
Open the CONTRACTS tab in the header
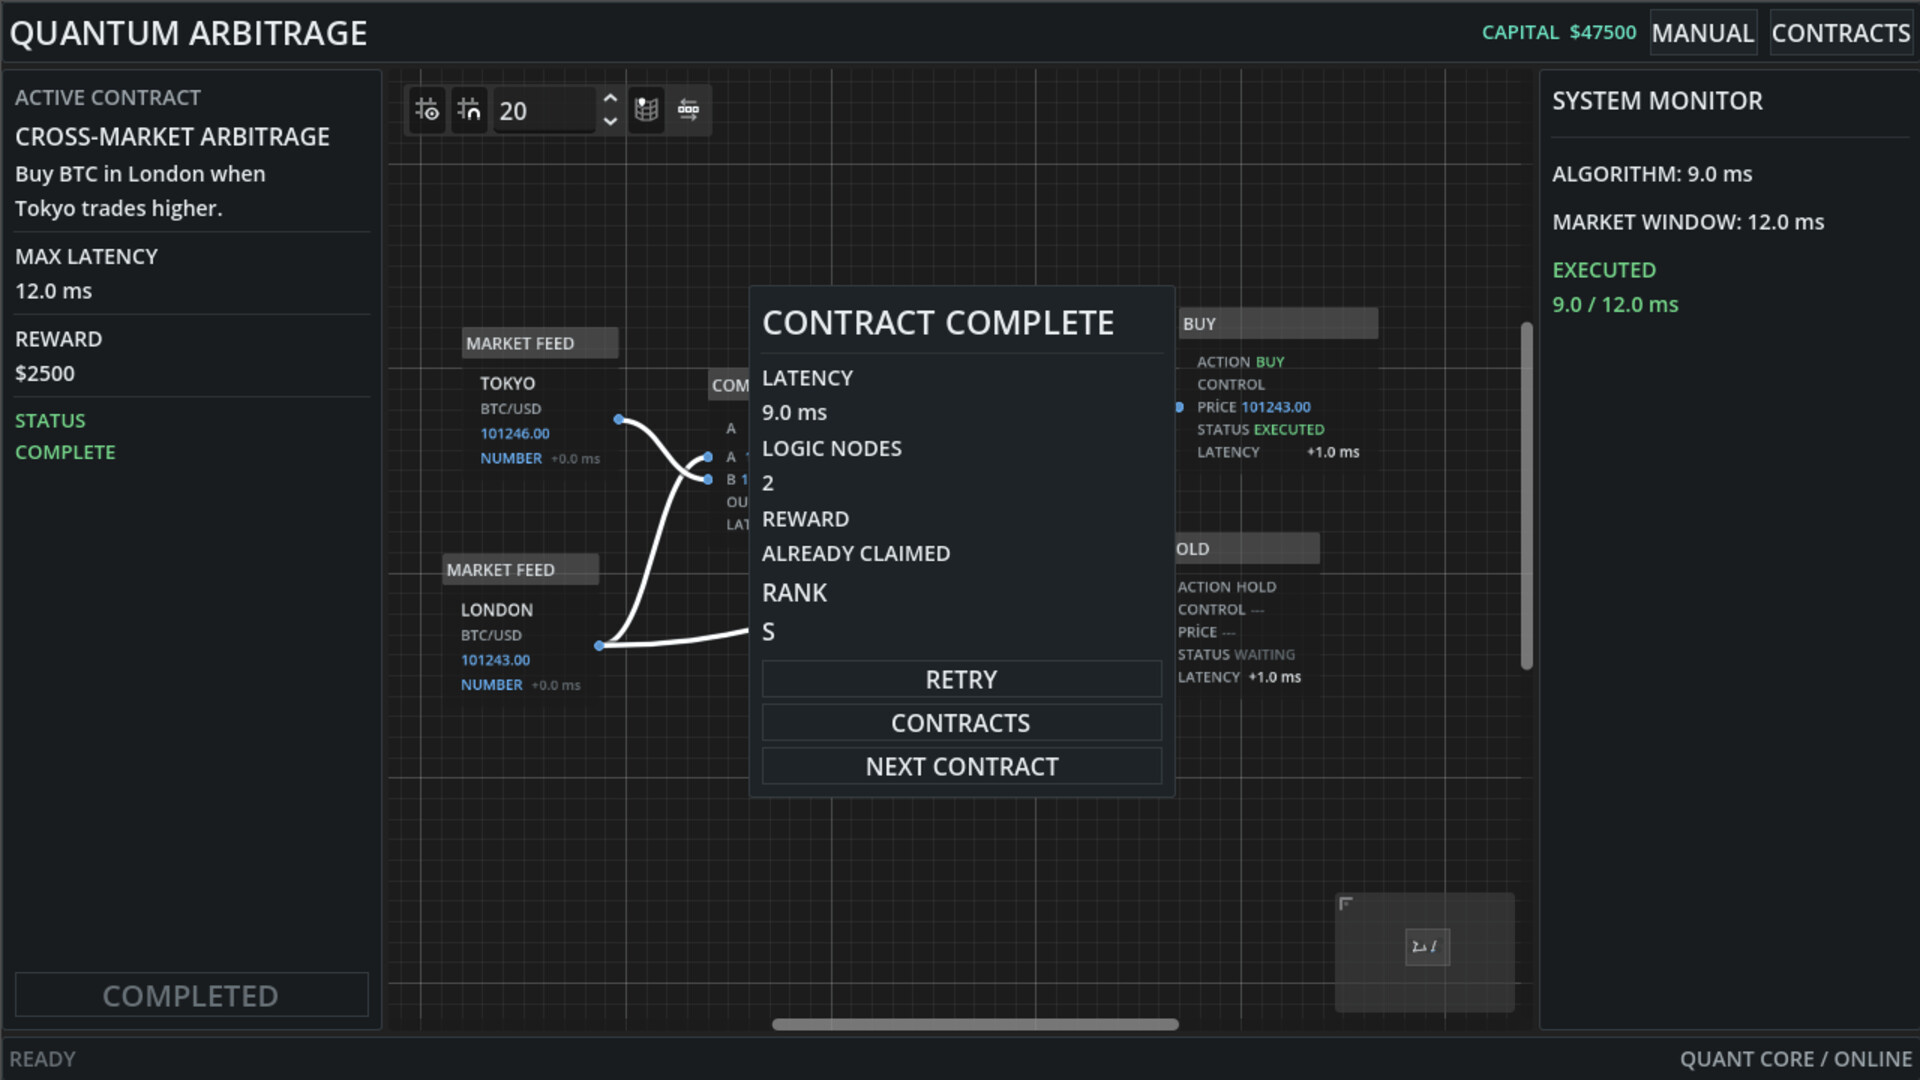[1841, 33]
